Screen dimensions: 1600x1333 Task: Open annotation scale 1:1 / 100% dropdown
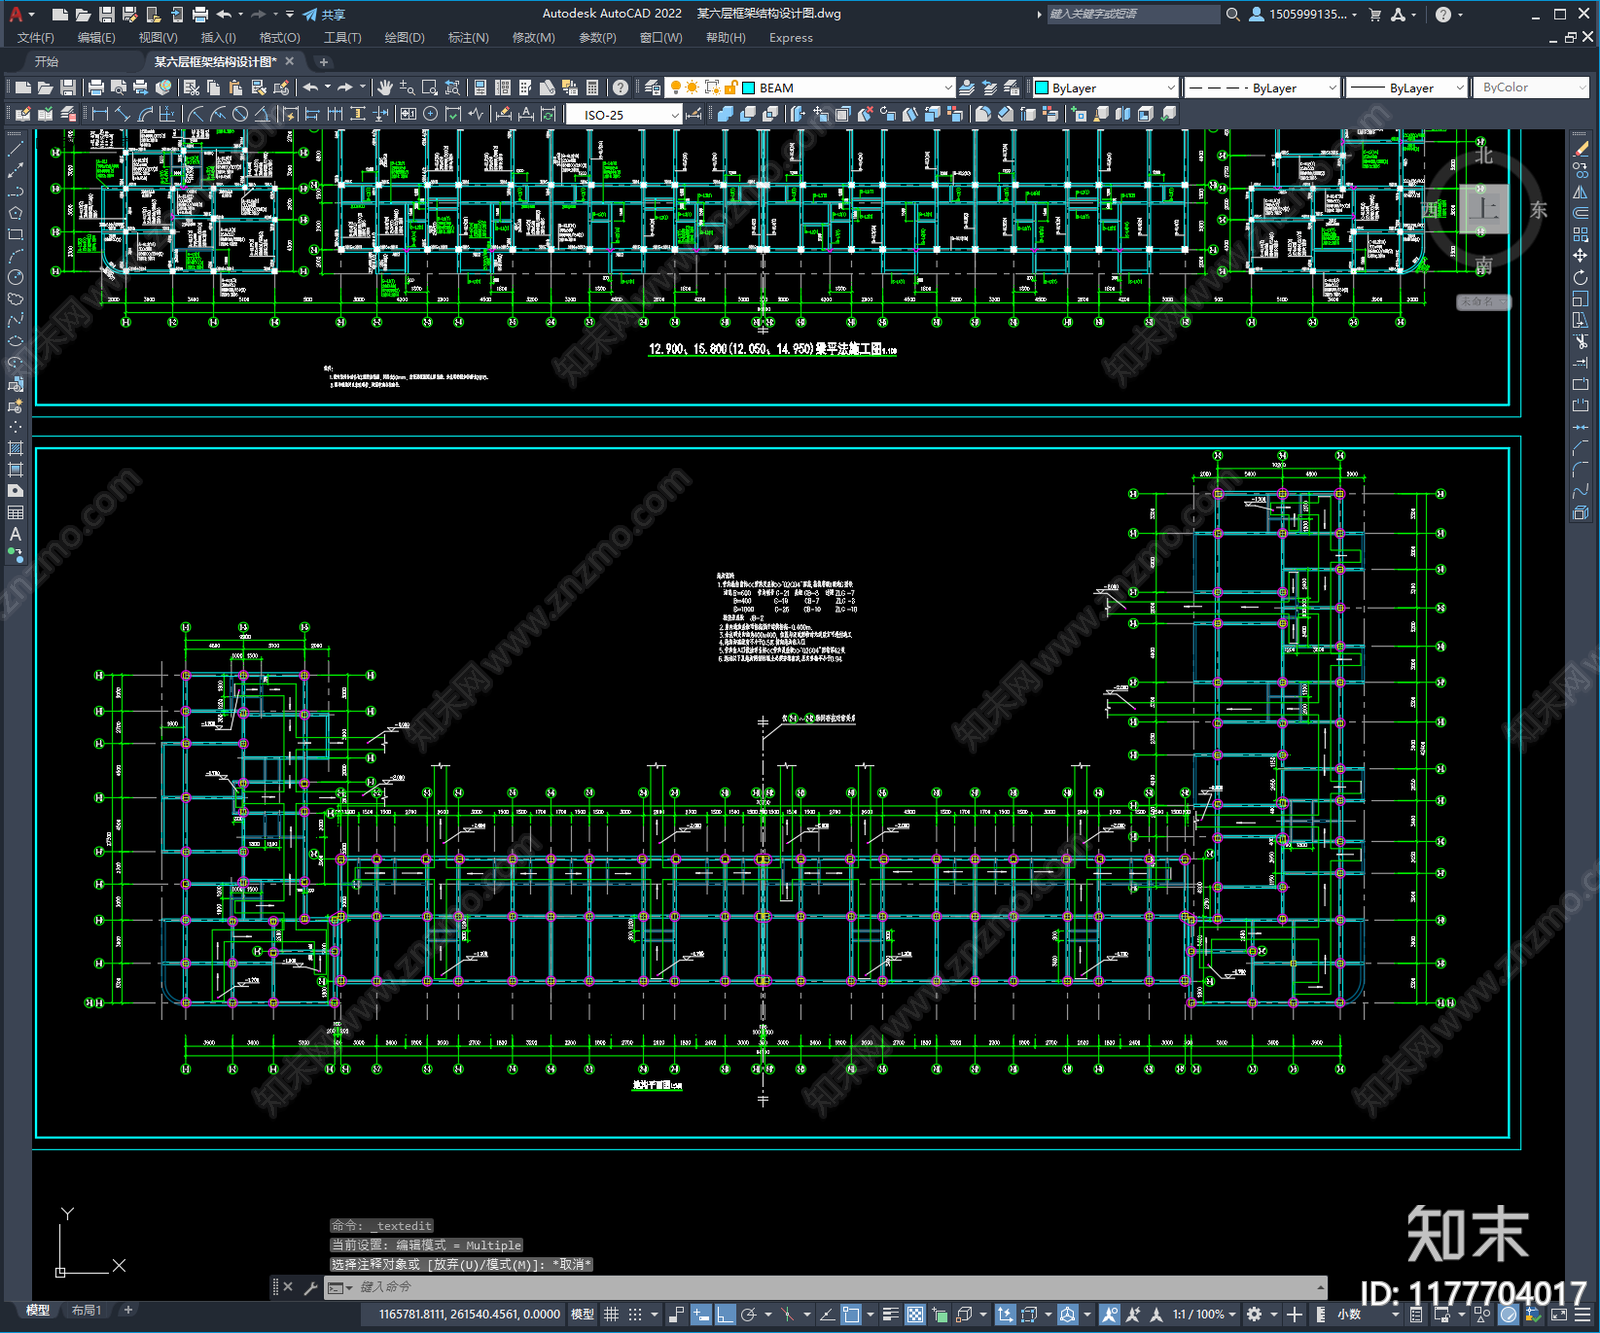[1204, 1314]
